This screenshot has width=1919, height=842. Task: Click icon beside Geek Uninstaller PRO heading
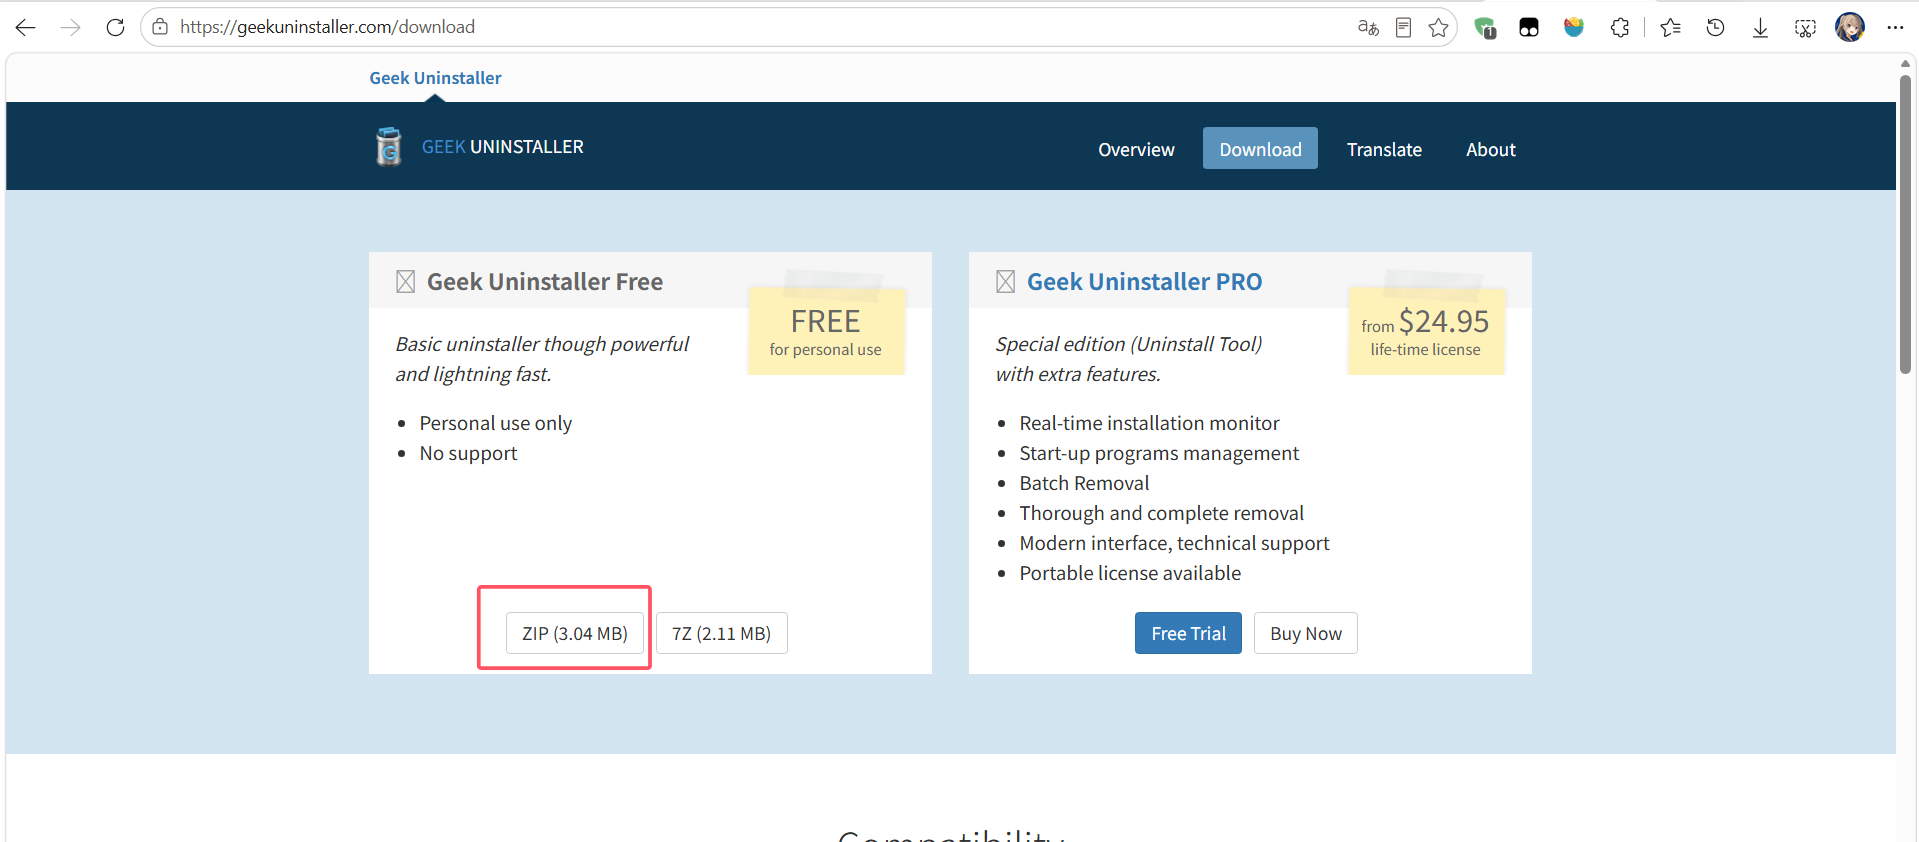(x=1005, y=282)
